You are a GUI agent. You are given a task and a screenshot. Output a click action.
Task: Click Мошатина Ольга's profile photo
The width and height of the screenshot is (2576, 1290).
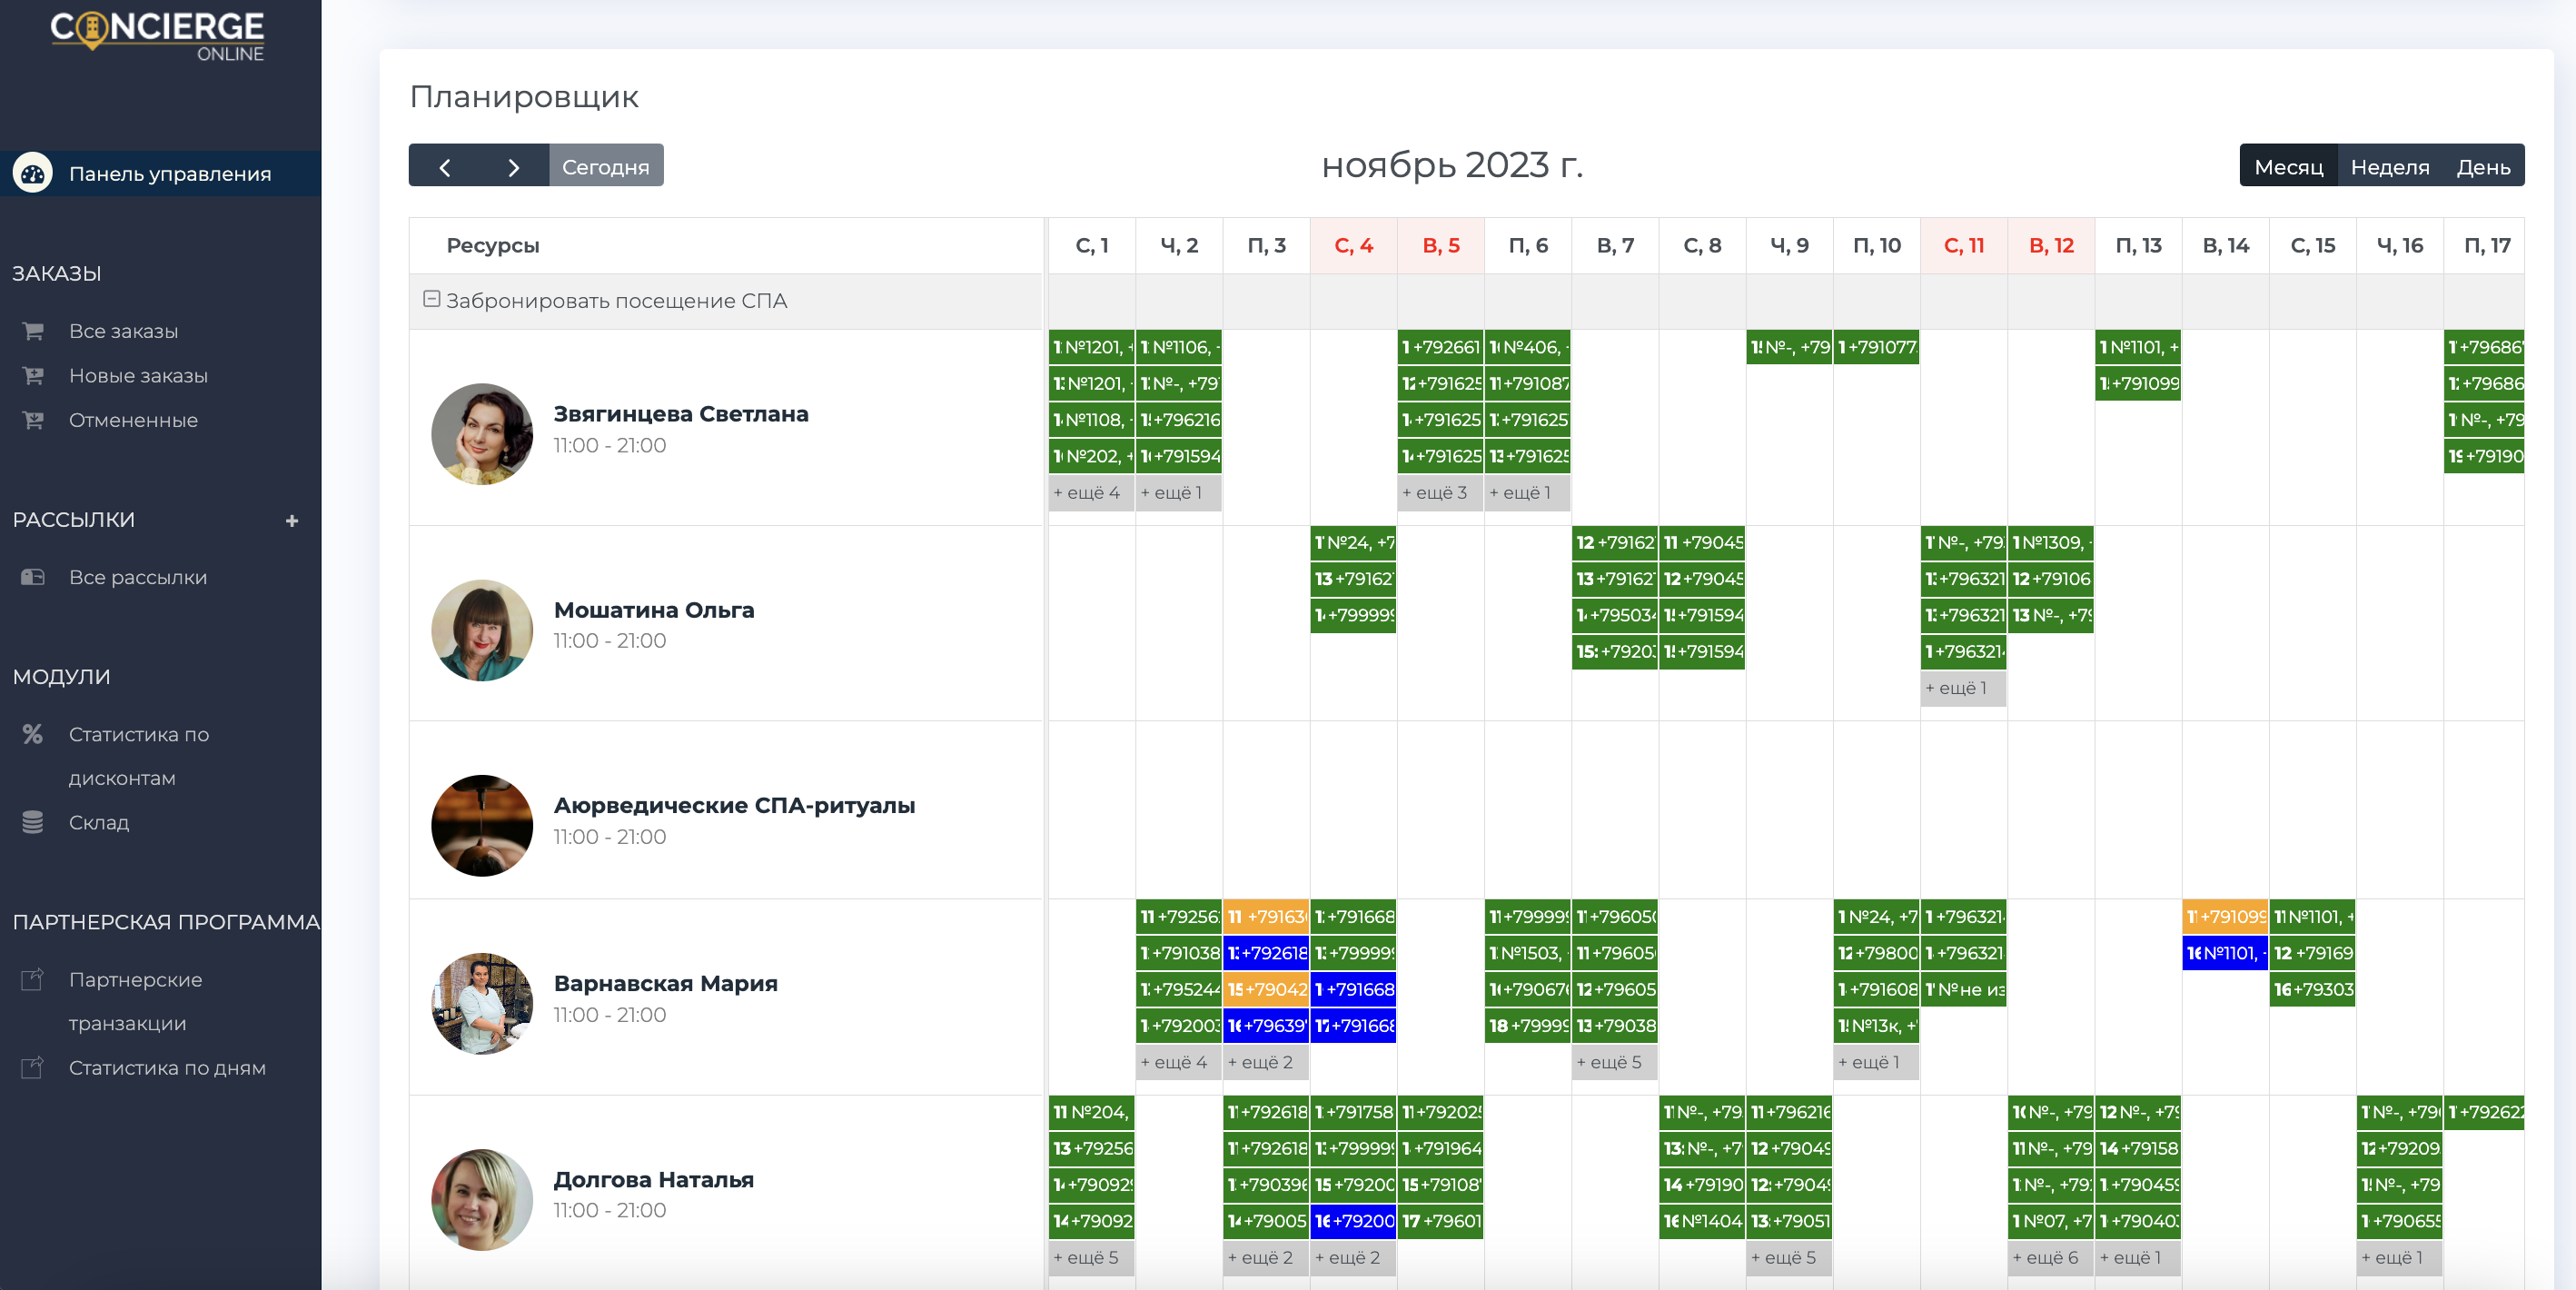[x=482, y=630]
